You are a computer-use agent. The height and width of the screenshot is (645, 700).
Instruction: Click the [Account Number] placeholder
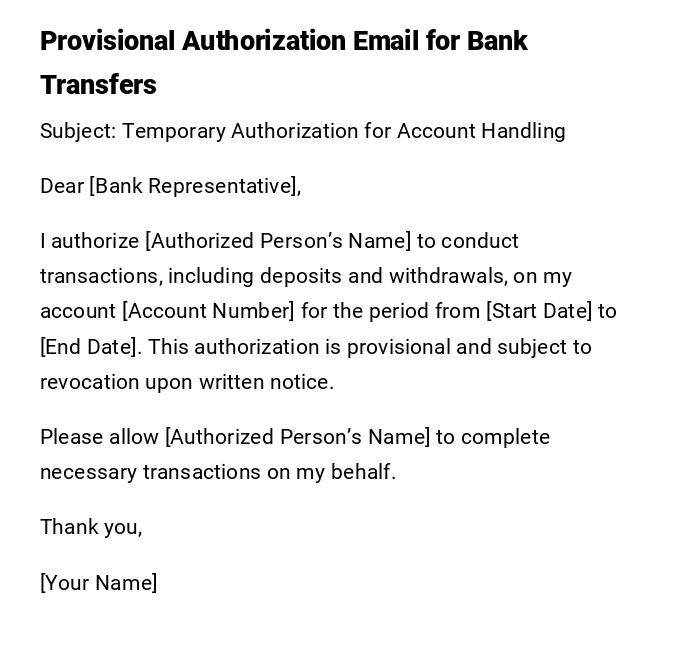tap(208, 311)
